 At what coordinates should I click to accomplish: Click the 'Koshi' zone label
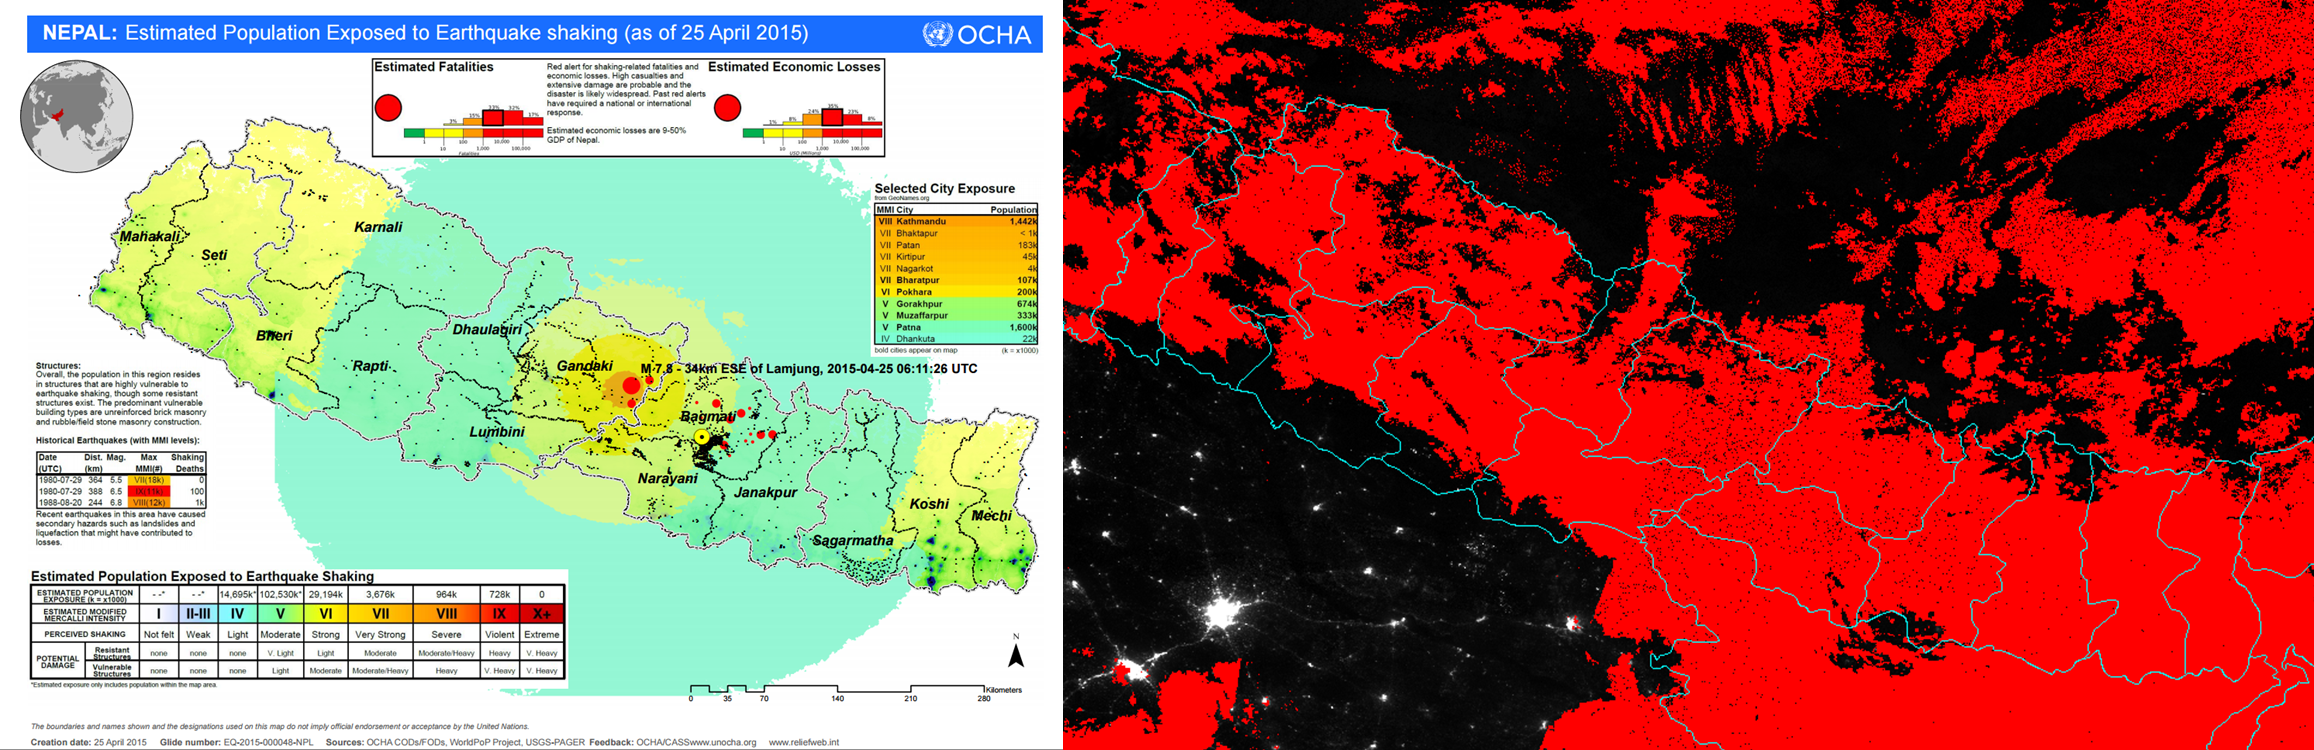coord(929,504)
